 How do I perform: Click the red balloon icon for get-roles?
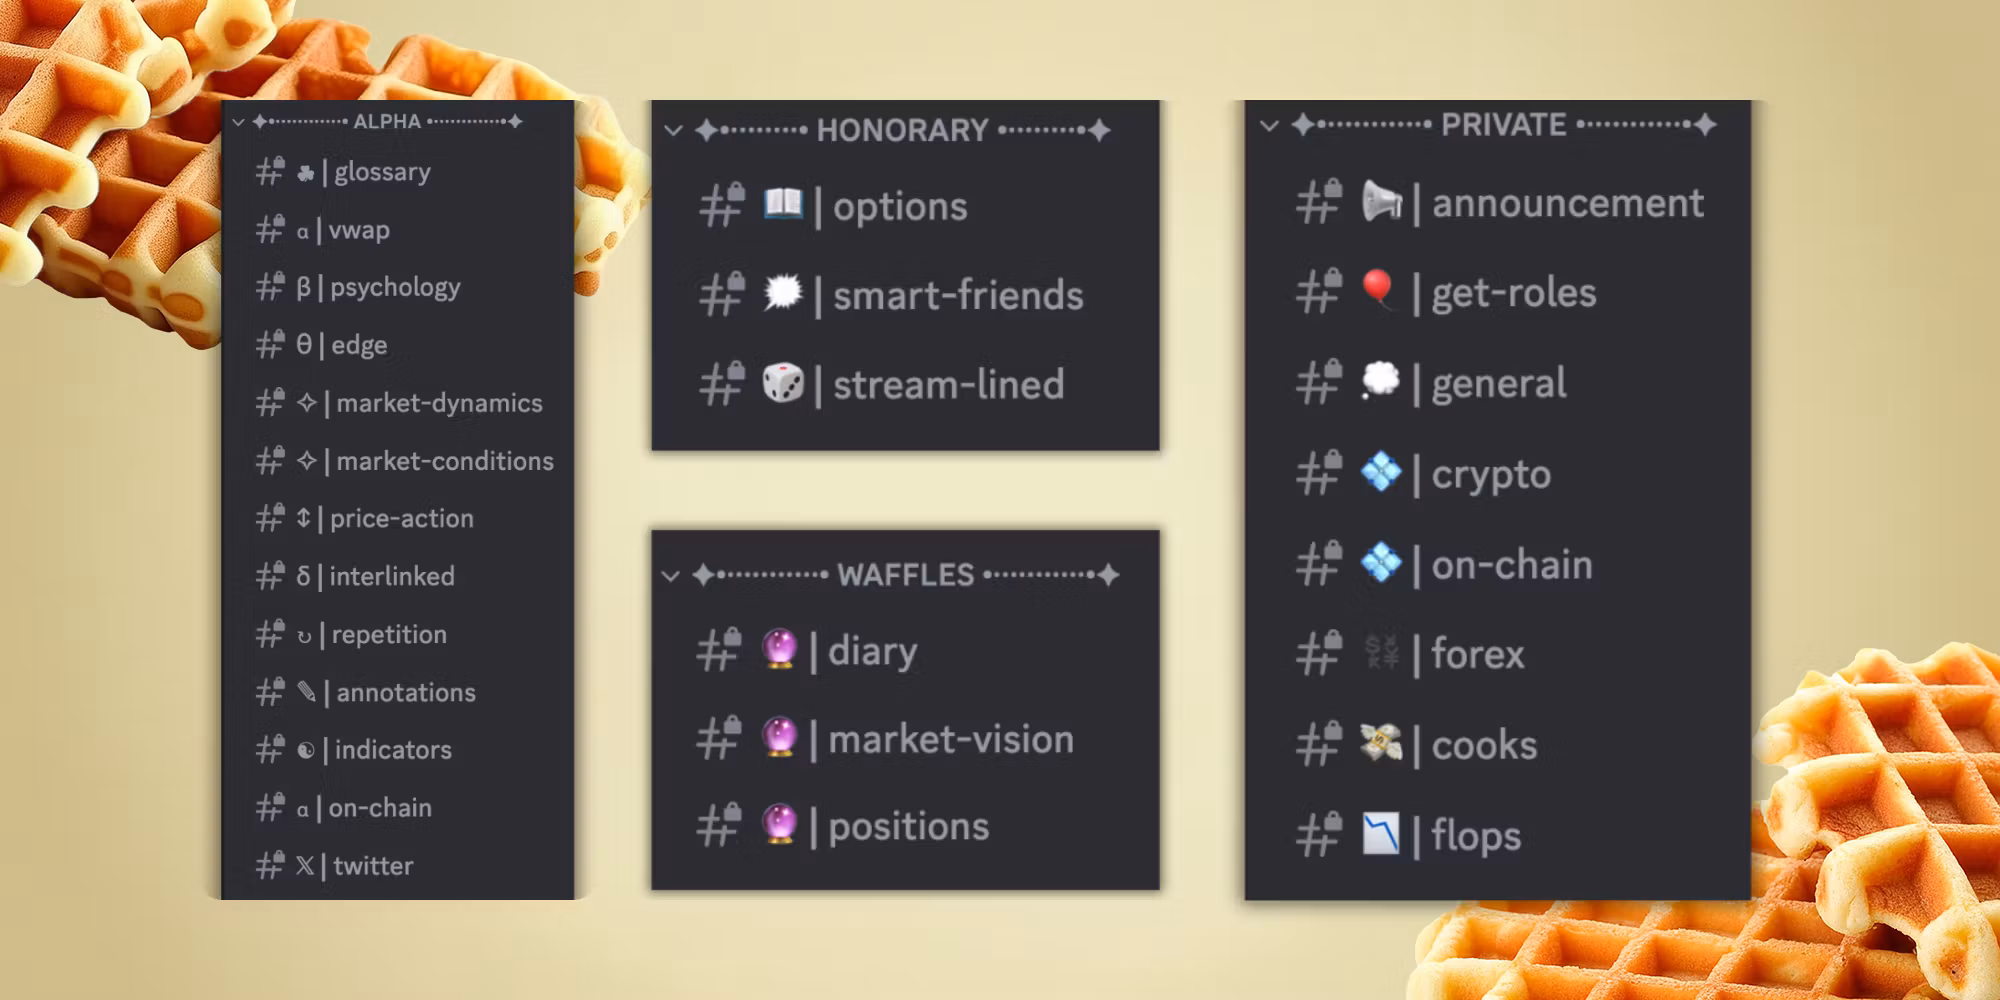(x=1378, y=290)
